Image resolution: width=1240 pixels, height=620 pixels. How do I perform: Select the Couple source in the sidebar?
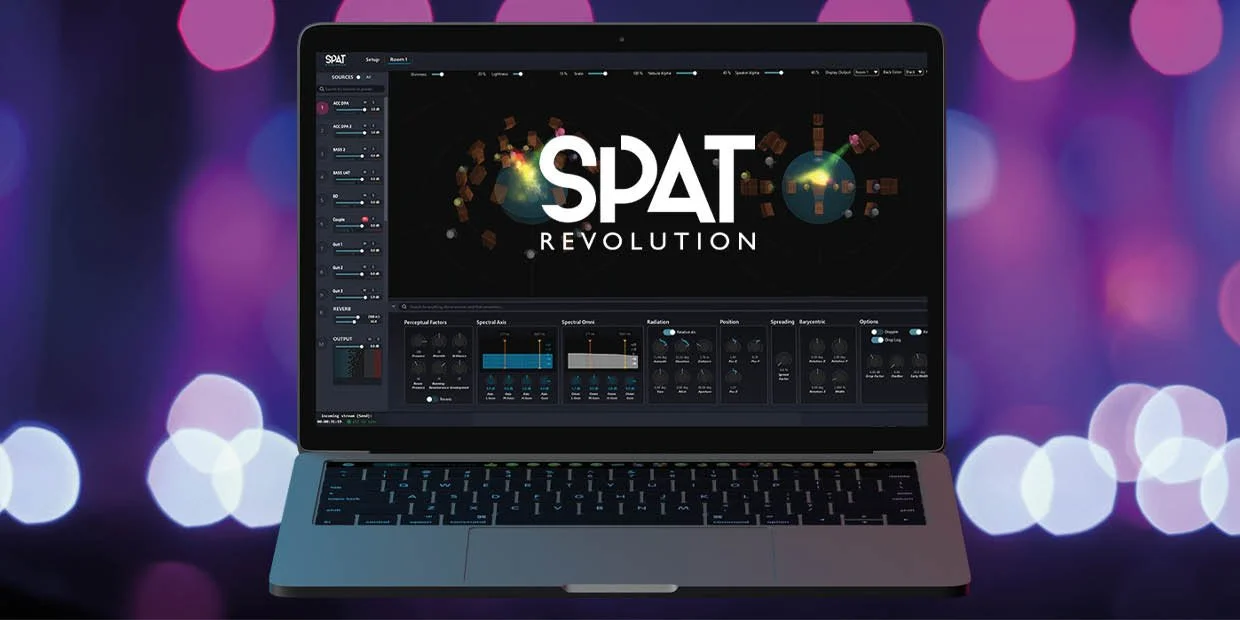point(336,218)
